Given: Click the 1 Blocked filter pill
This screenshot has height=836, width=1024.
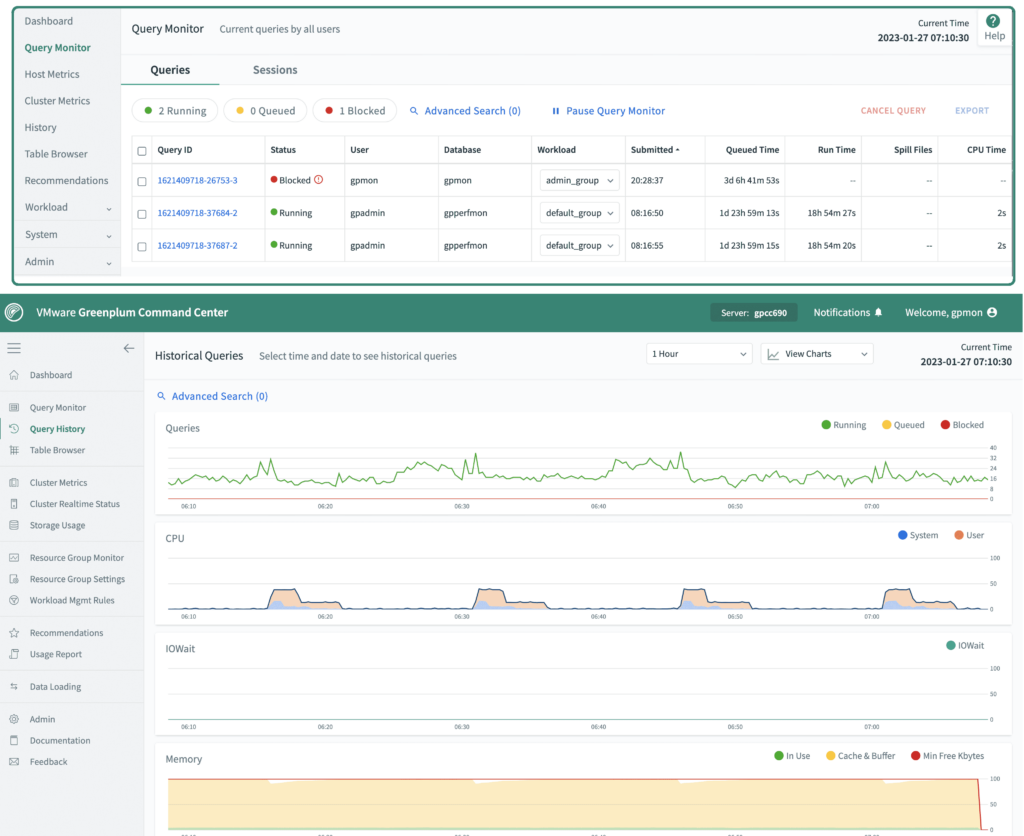Looking at the screenshot, I should point(354,111).
